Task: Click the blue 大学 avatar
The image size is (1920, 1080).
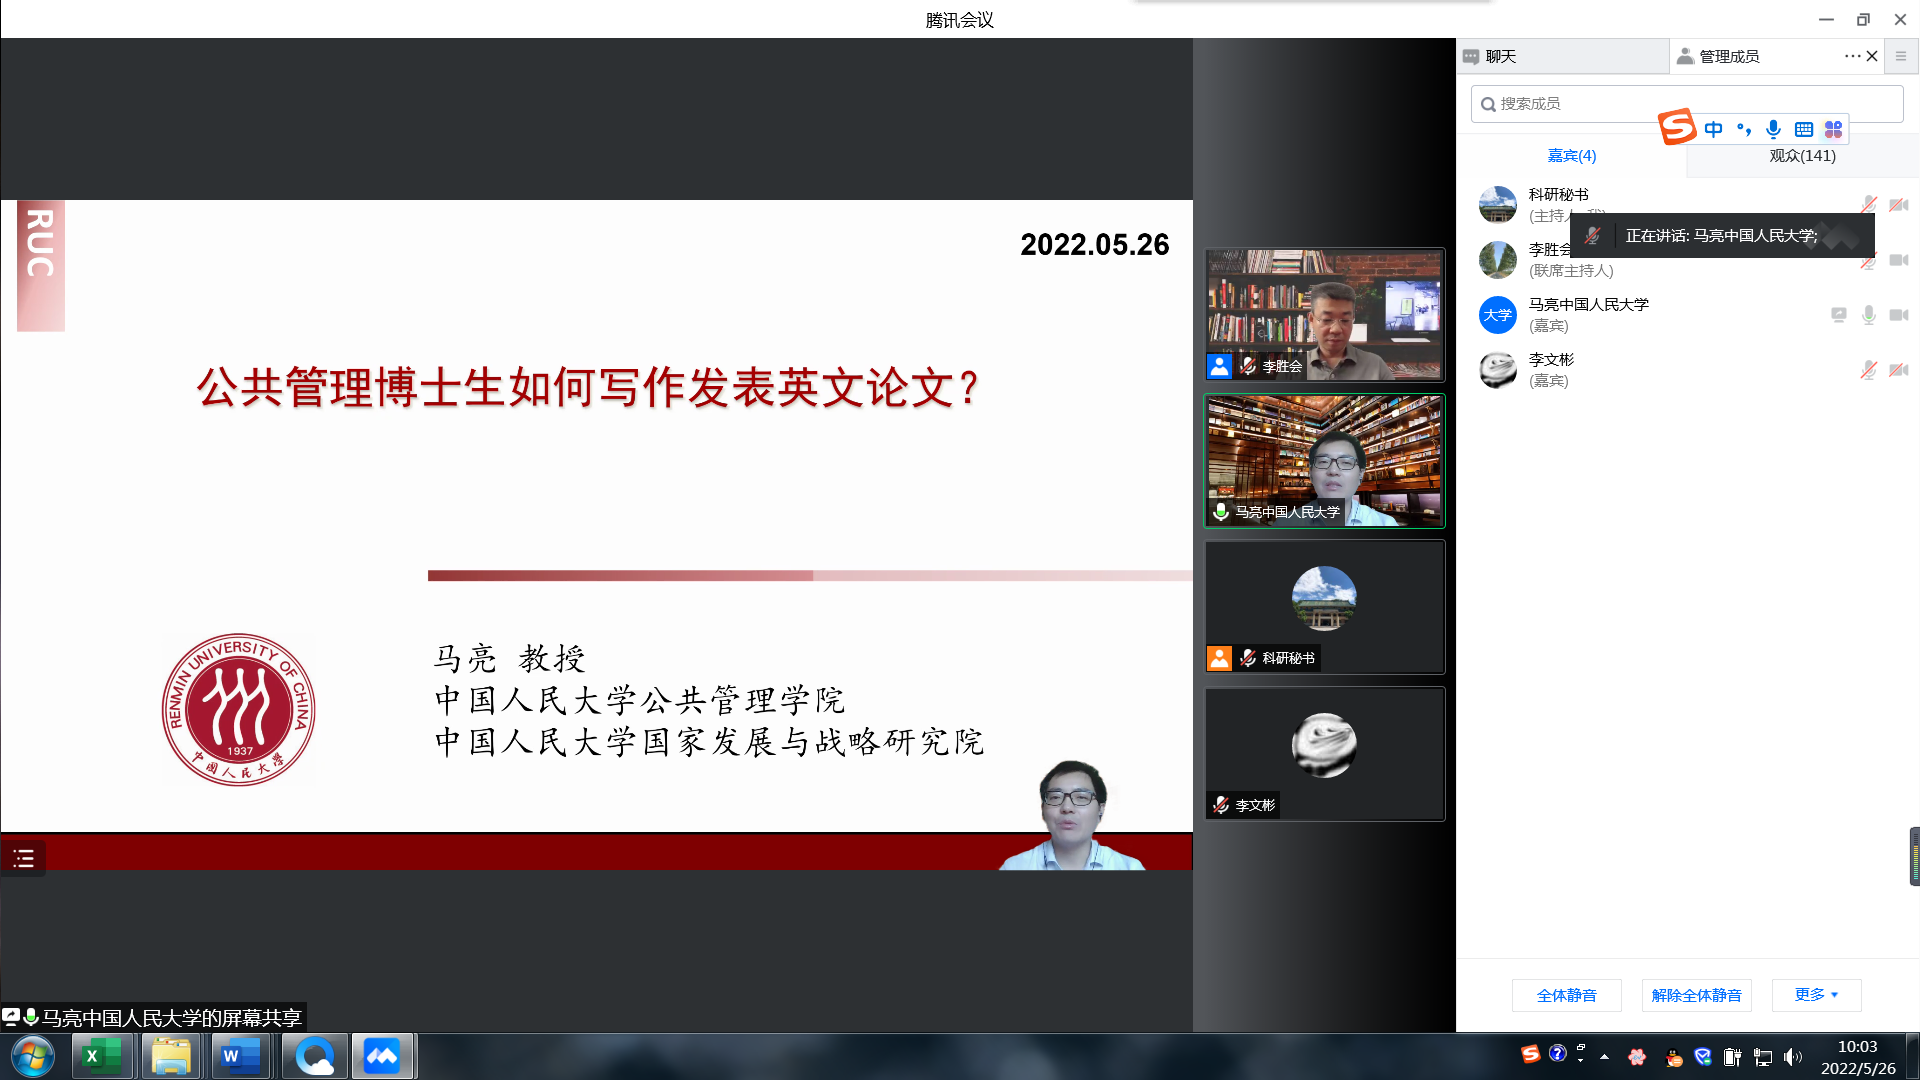Action: pos(1497,315)
